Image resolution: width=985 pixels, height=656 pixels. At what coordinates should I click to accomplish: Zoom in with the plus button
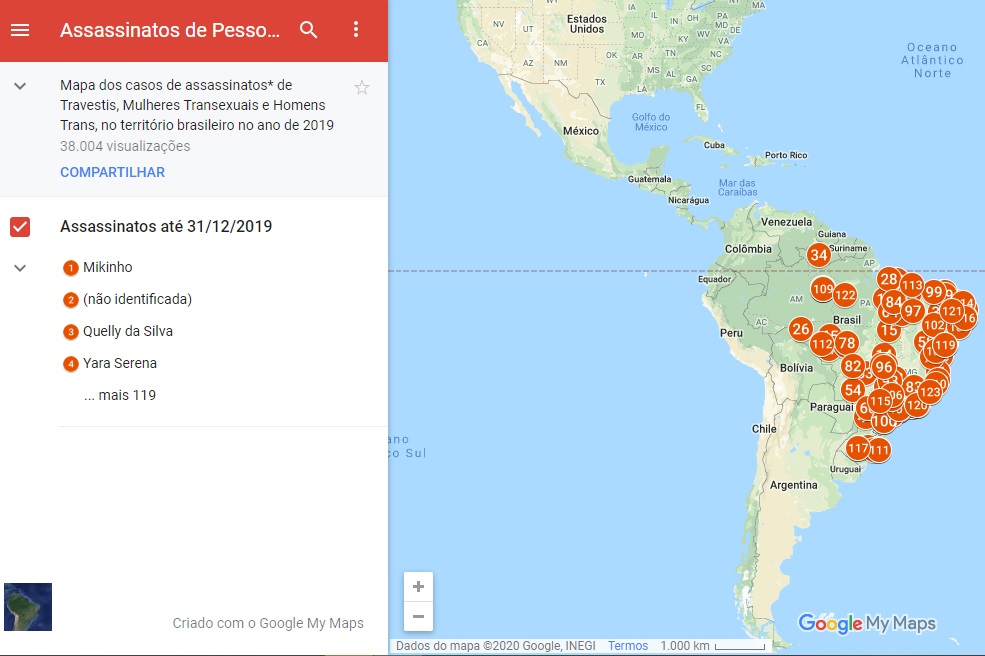(418, 587)
